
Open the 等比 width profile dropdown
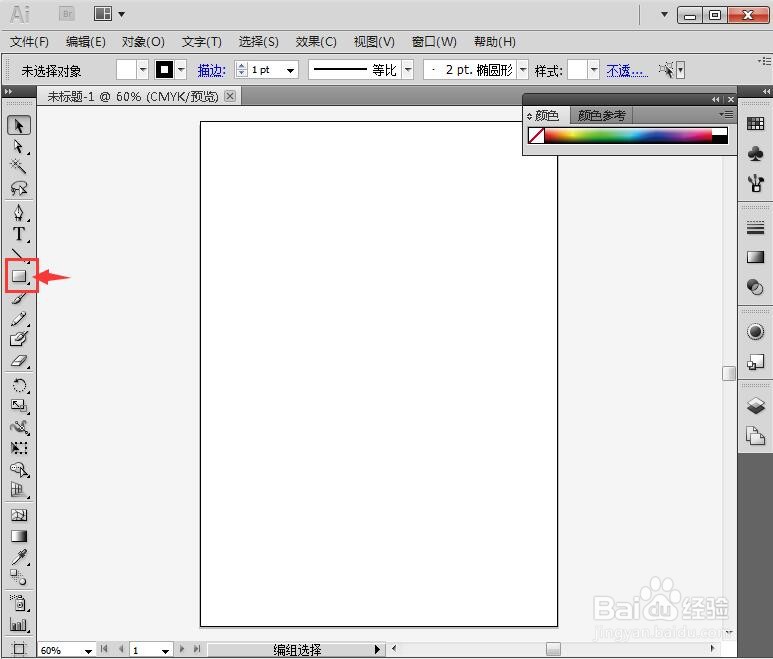tap(408, 70)
